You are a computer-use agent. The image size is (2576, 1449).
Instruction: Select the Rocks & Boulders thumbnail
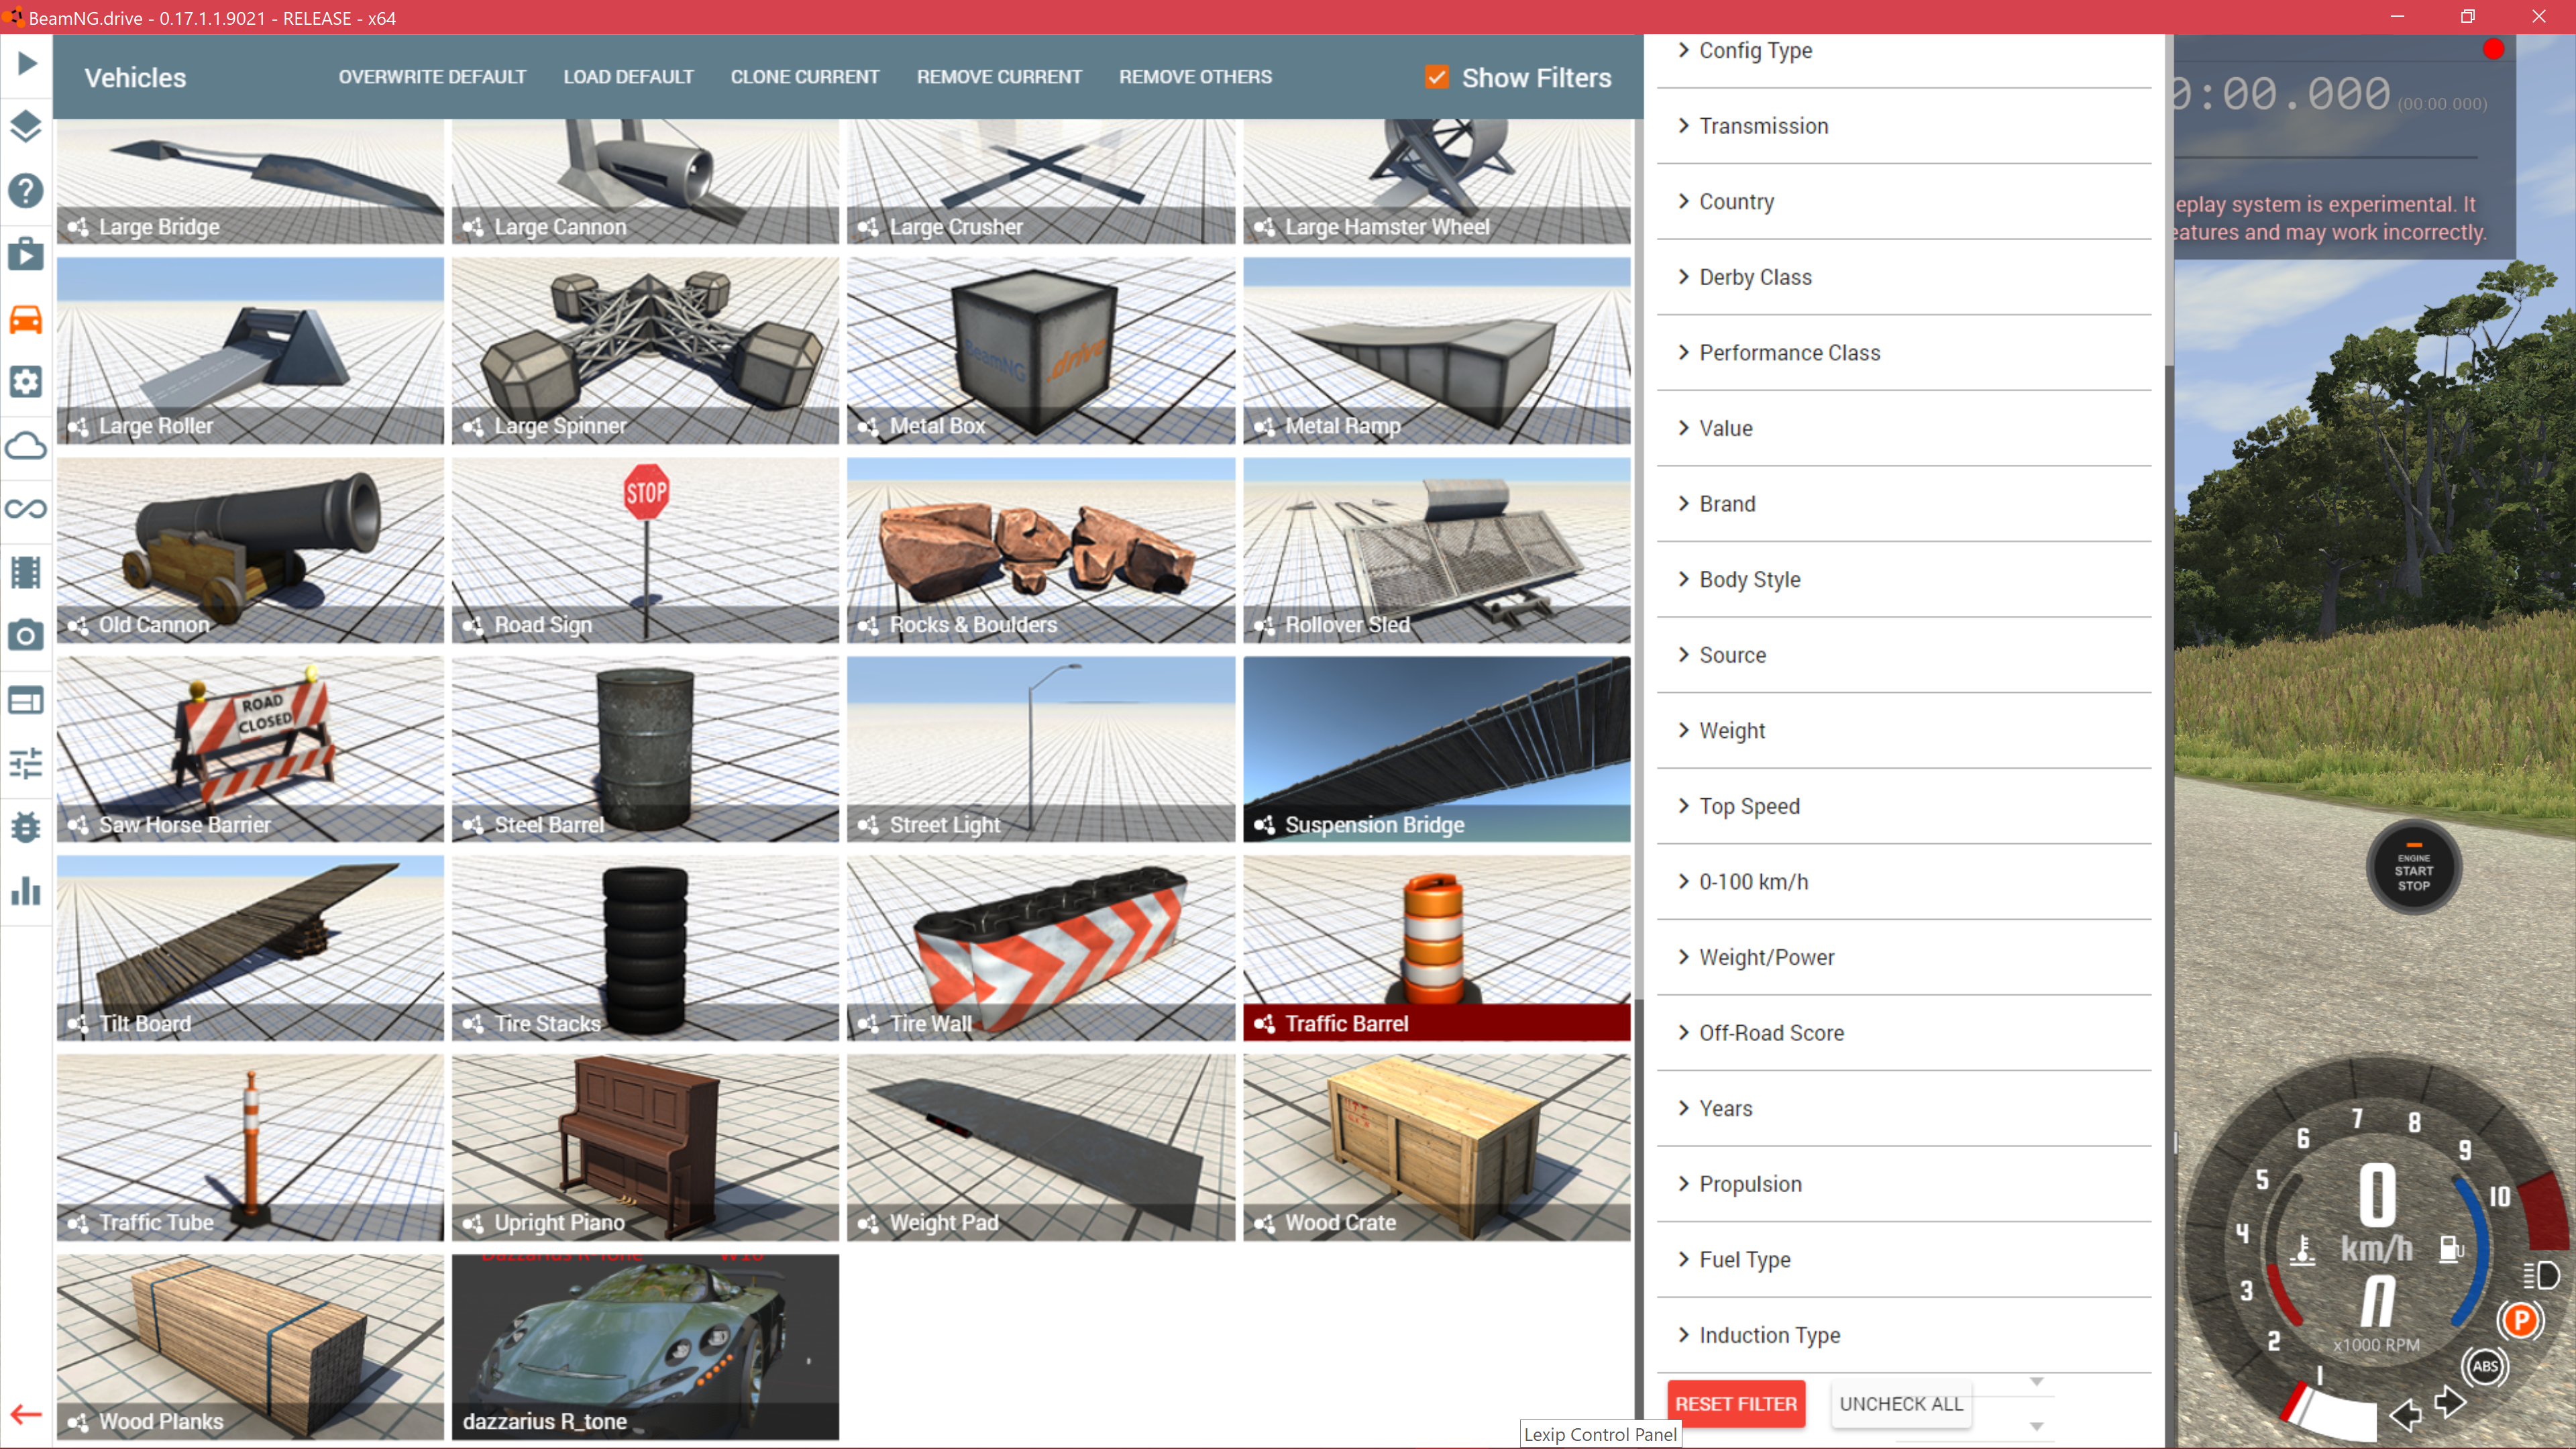click(1041, 550)
